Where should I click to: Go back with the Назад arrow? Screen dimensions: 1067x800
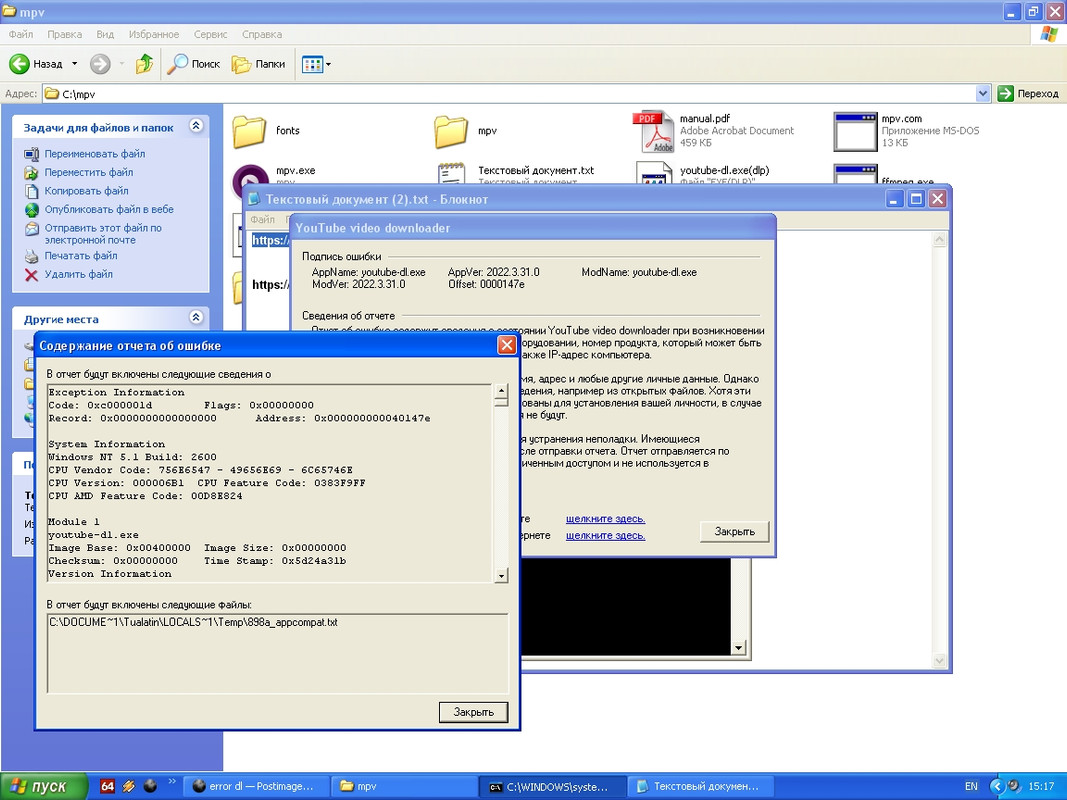tap(35, 64)
